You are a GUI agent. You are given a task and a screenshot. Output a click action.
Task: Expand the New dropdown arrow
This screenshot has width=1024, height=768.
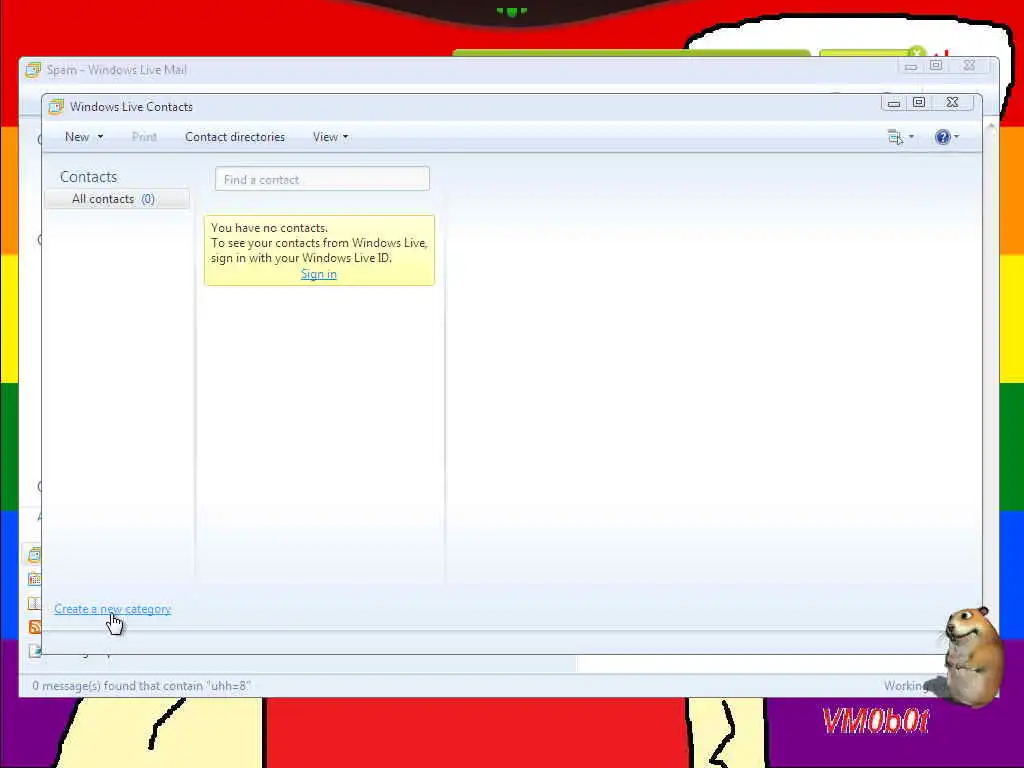(x=100, y=137)
